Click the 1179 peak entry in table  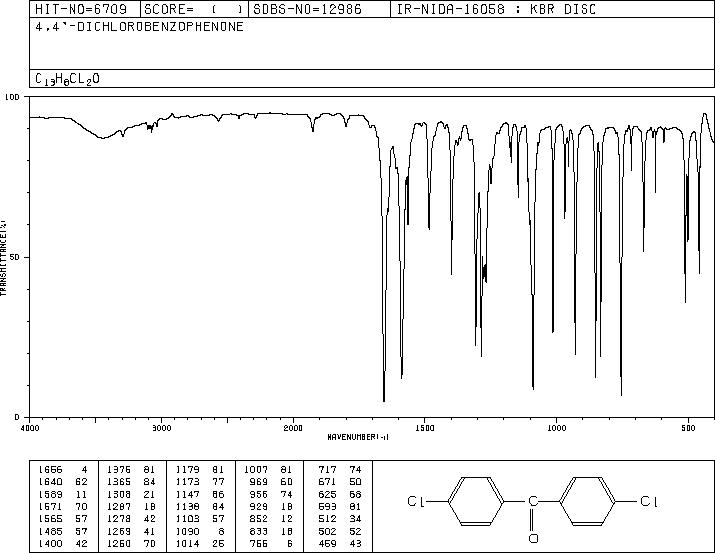201,470
